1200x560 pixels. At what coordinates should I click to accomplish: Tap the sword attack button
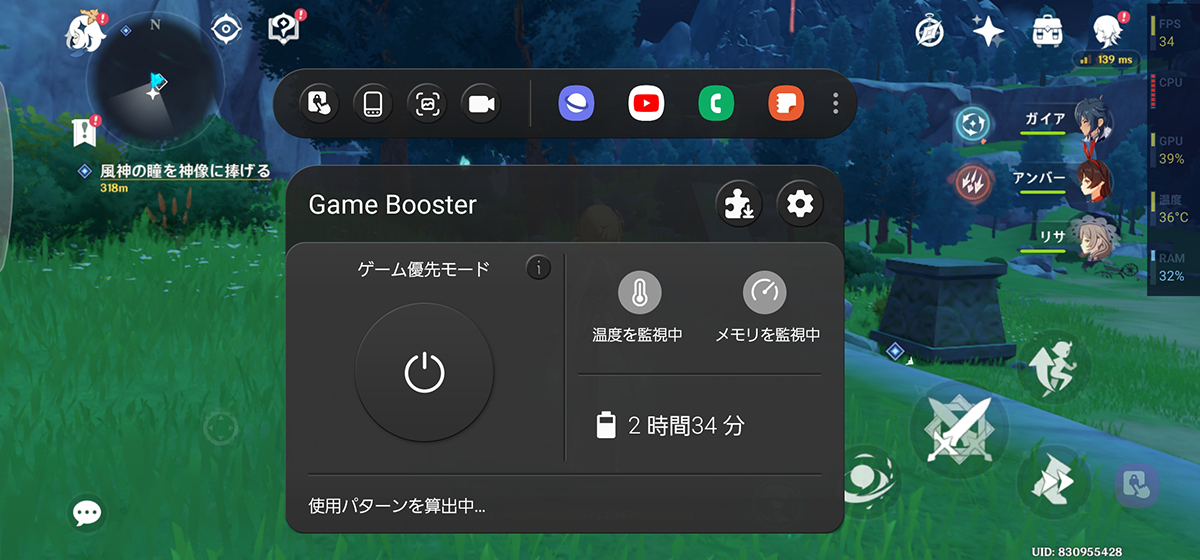(958, 429)
